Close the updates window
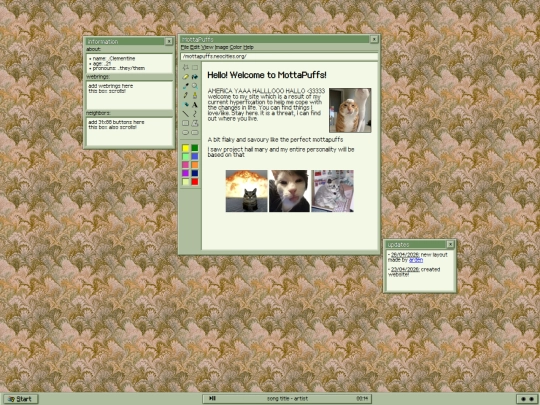The image size is (540, 405). click(450, 244)
